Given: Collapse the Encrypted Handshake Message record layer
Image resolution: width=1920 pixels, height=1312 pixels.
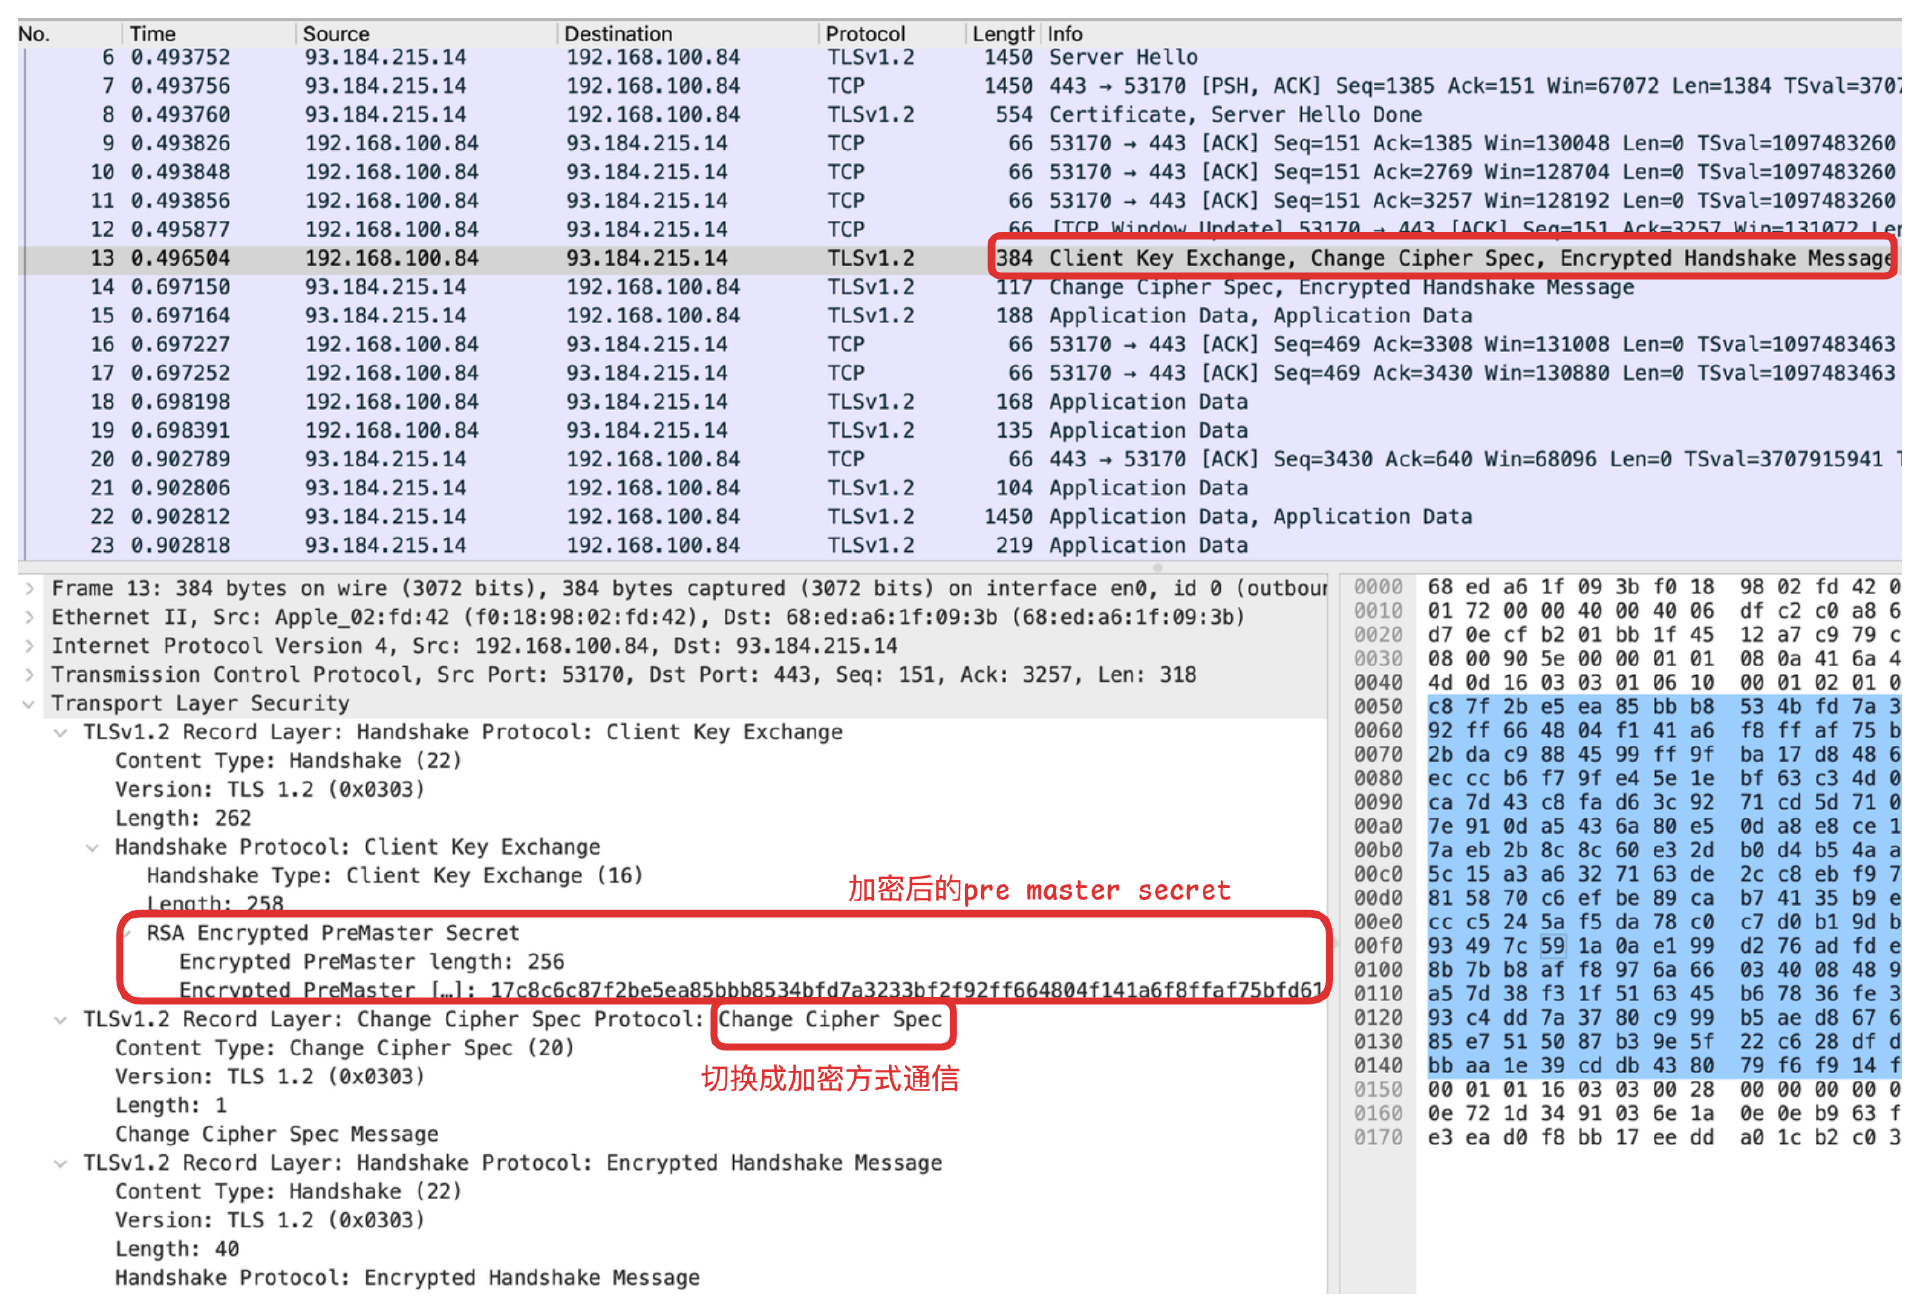Looking at the screenshot, I should point(61,1164).
